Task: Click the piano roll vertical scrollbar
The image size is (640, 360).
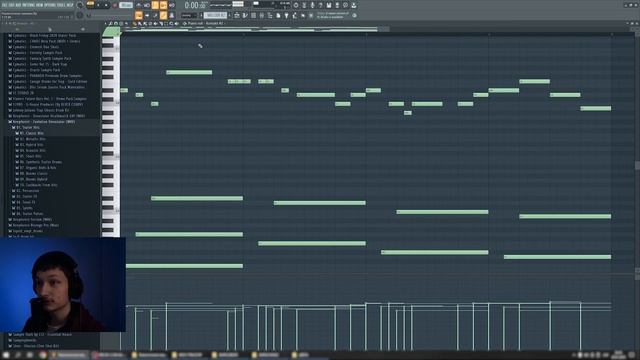Action: [x=637, y=165]
